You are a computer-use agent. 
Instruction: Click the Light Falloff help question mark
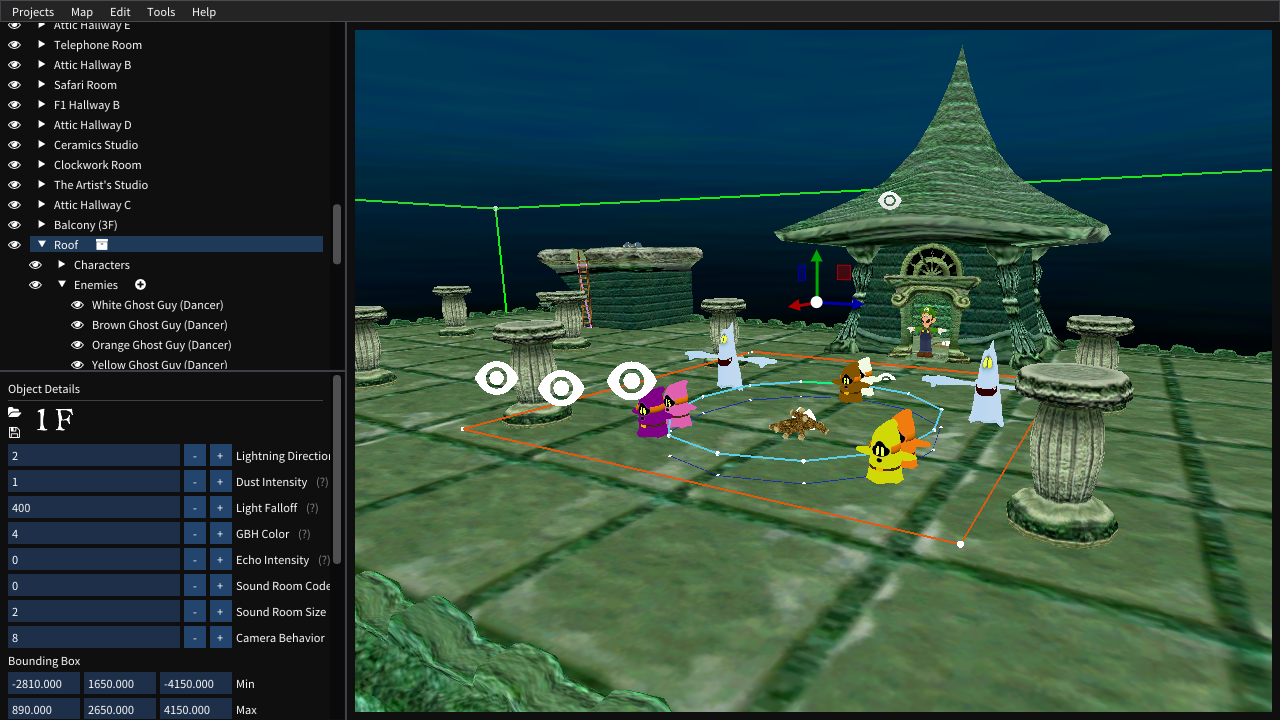pyautogui.click(x=312, y=508)
